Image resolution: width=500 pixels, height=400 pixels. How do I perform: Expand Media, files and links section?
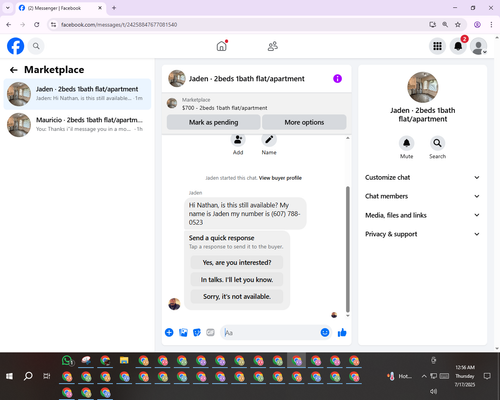click(x=422, y=215)
